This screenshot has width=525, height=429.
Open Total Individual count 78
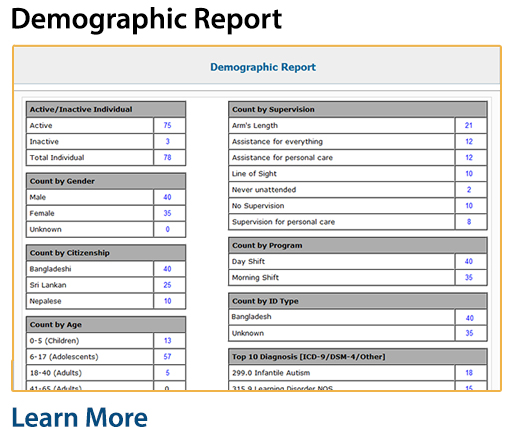[167, 157]
